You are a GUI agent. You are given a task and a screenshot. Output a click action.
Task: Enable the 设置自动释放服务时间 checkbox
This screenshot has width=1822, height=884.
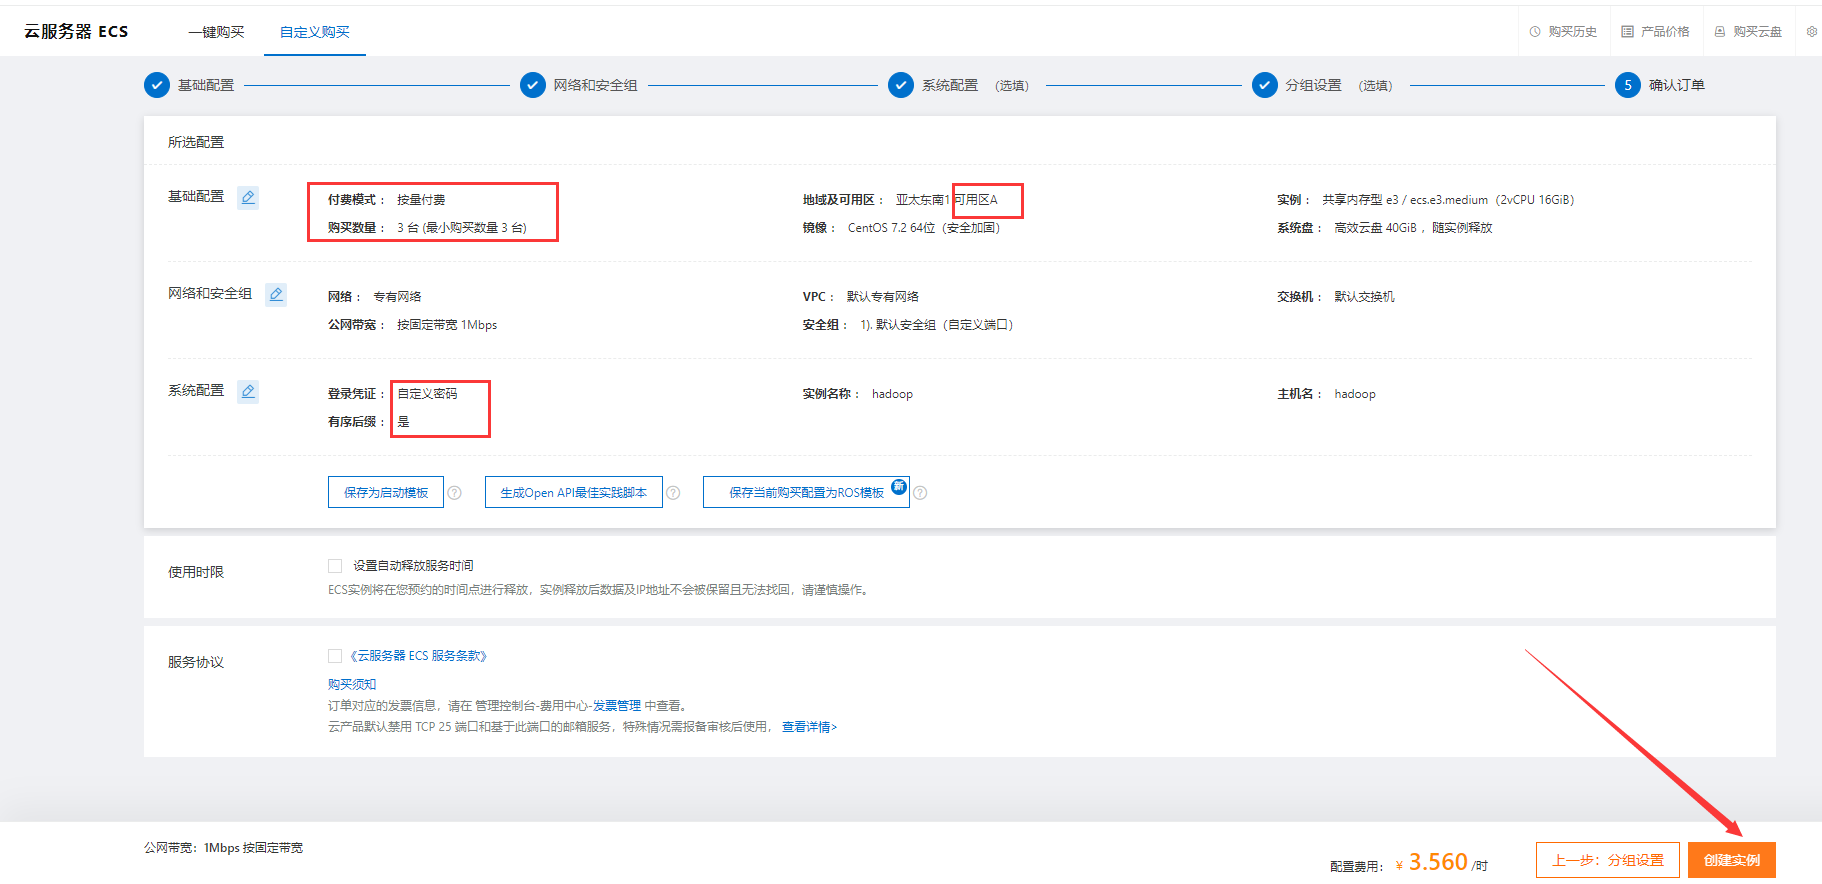[x=335, y=566]
